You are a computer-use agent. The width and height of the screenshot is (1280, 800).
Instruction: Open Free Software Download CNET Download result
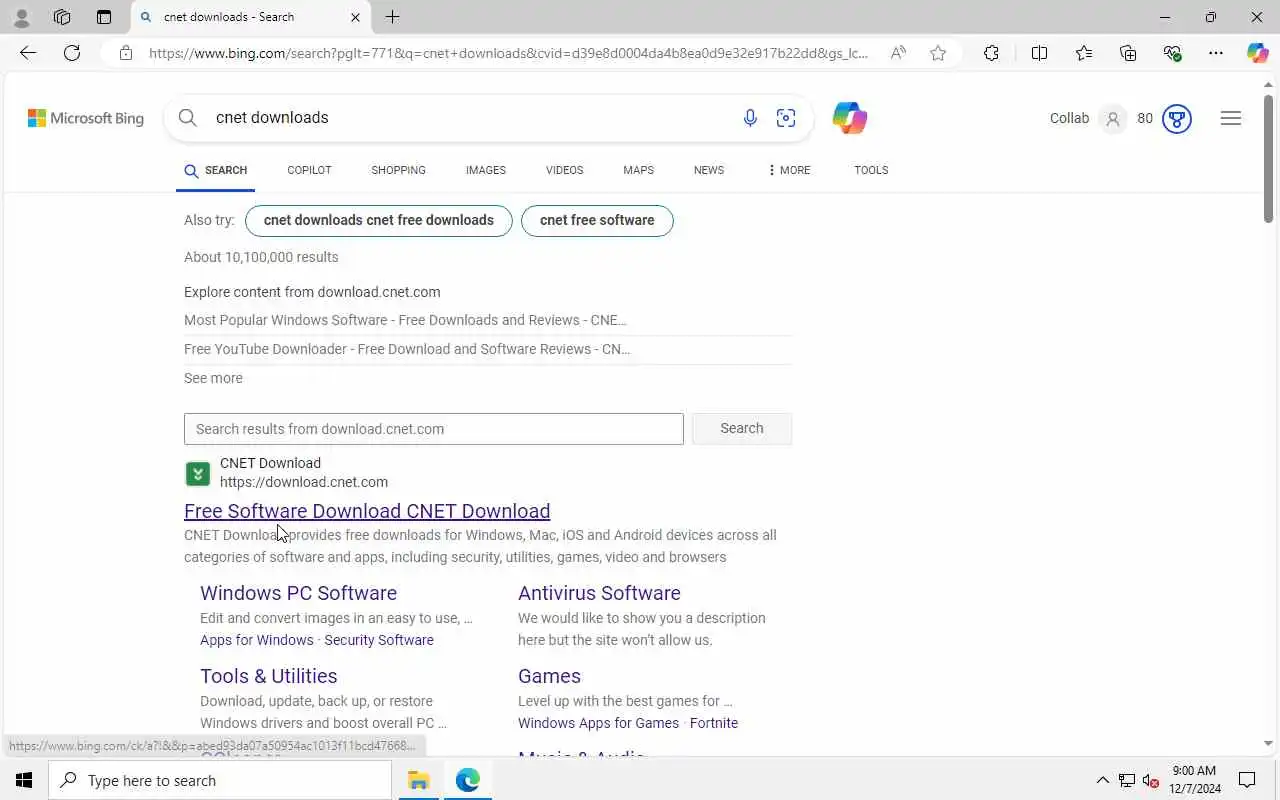[367, 511]
